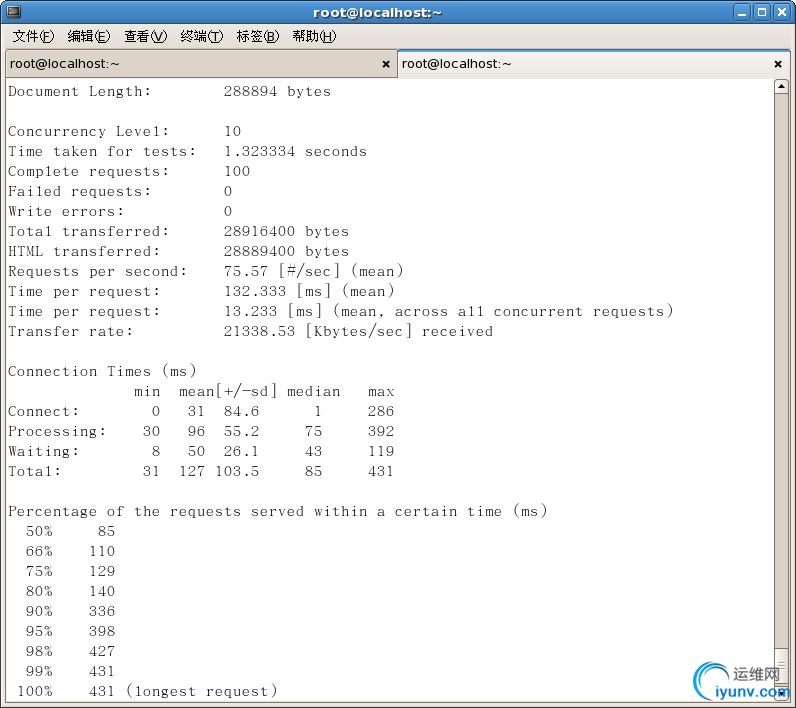The image size is (796, 708).
Task: Click the '288894 bytes' document length value
Action: [x=277, y=91]
